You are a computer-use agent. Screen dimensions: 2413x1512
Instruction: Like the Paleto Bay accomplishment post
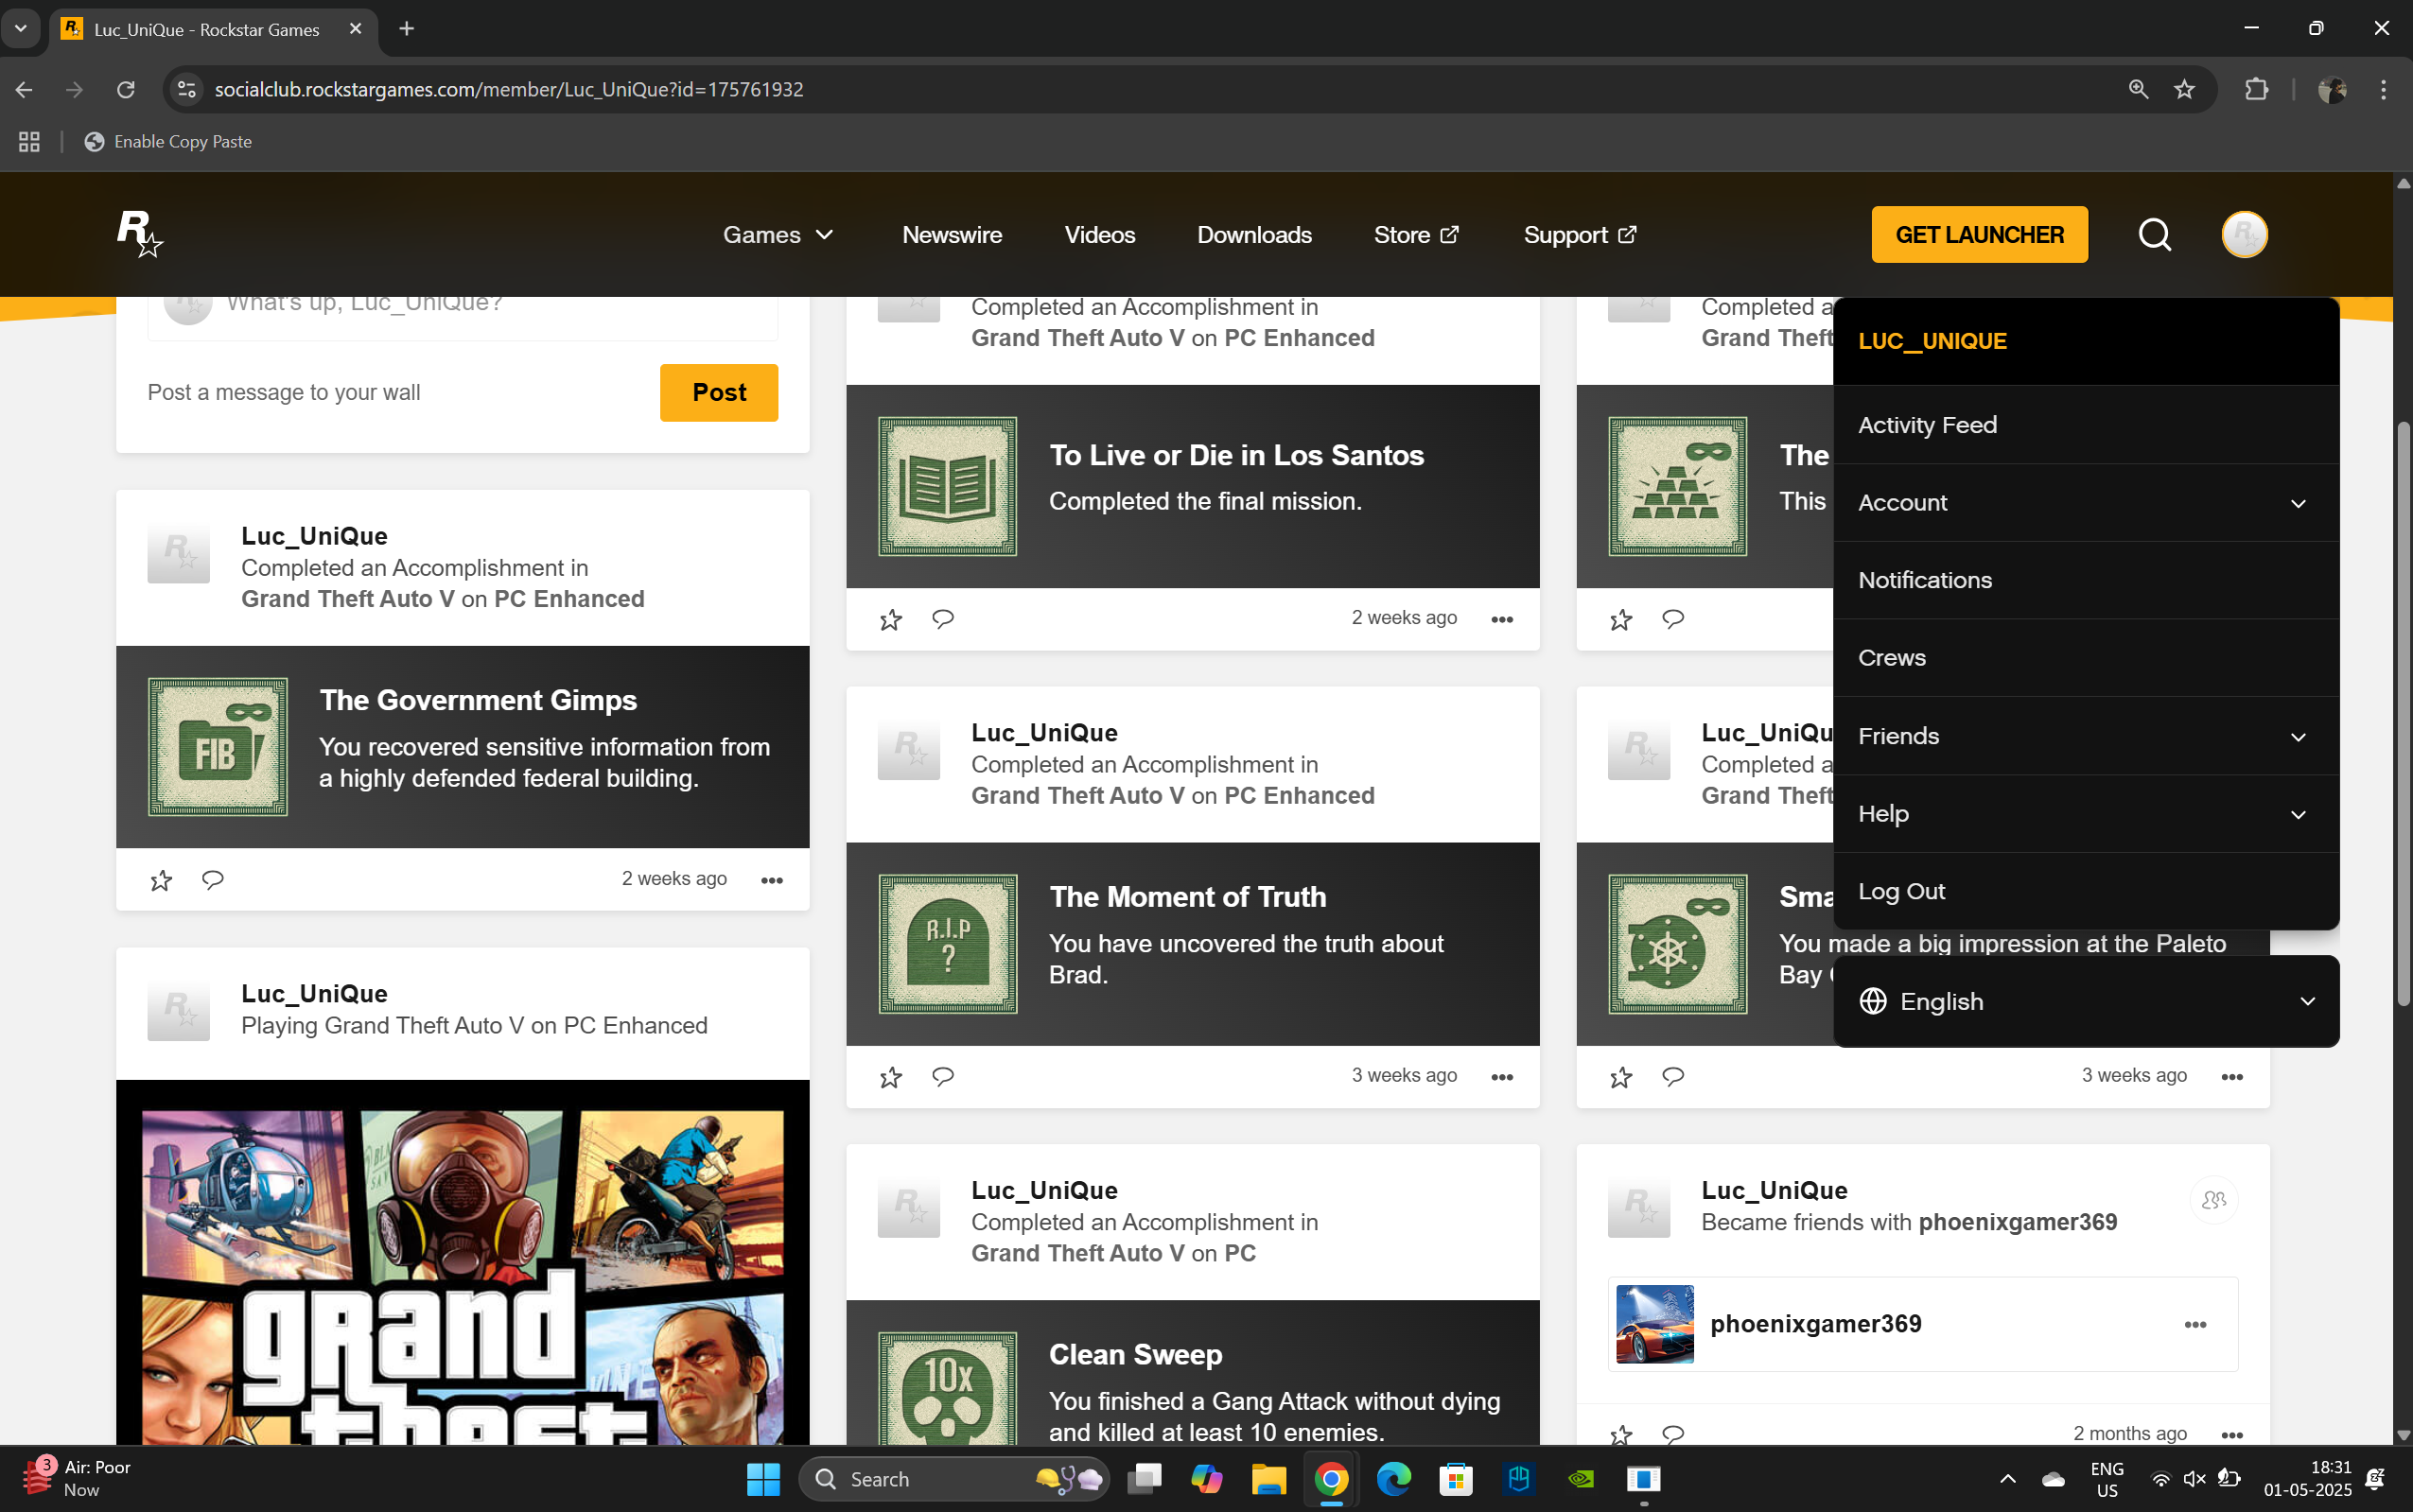click(x=1621, y=1077)
